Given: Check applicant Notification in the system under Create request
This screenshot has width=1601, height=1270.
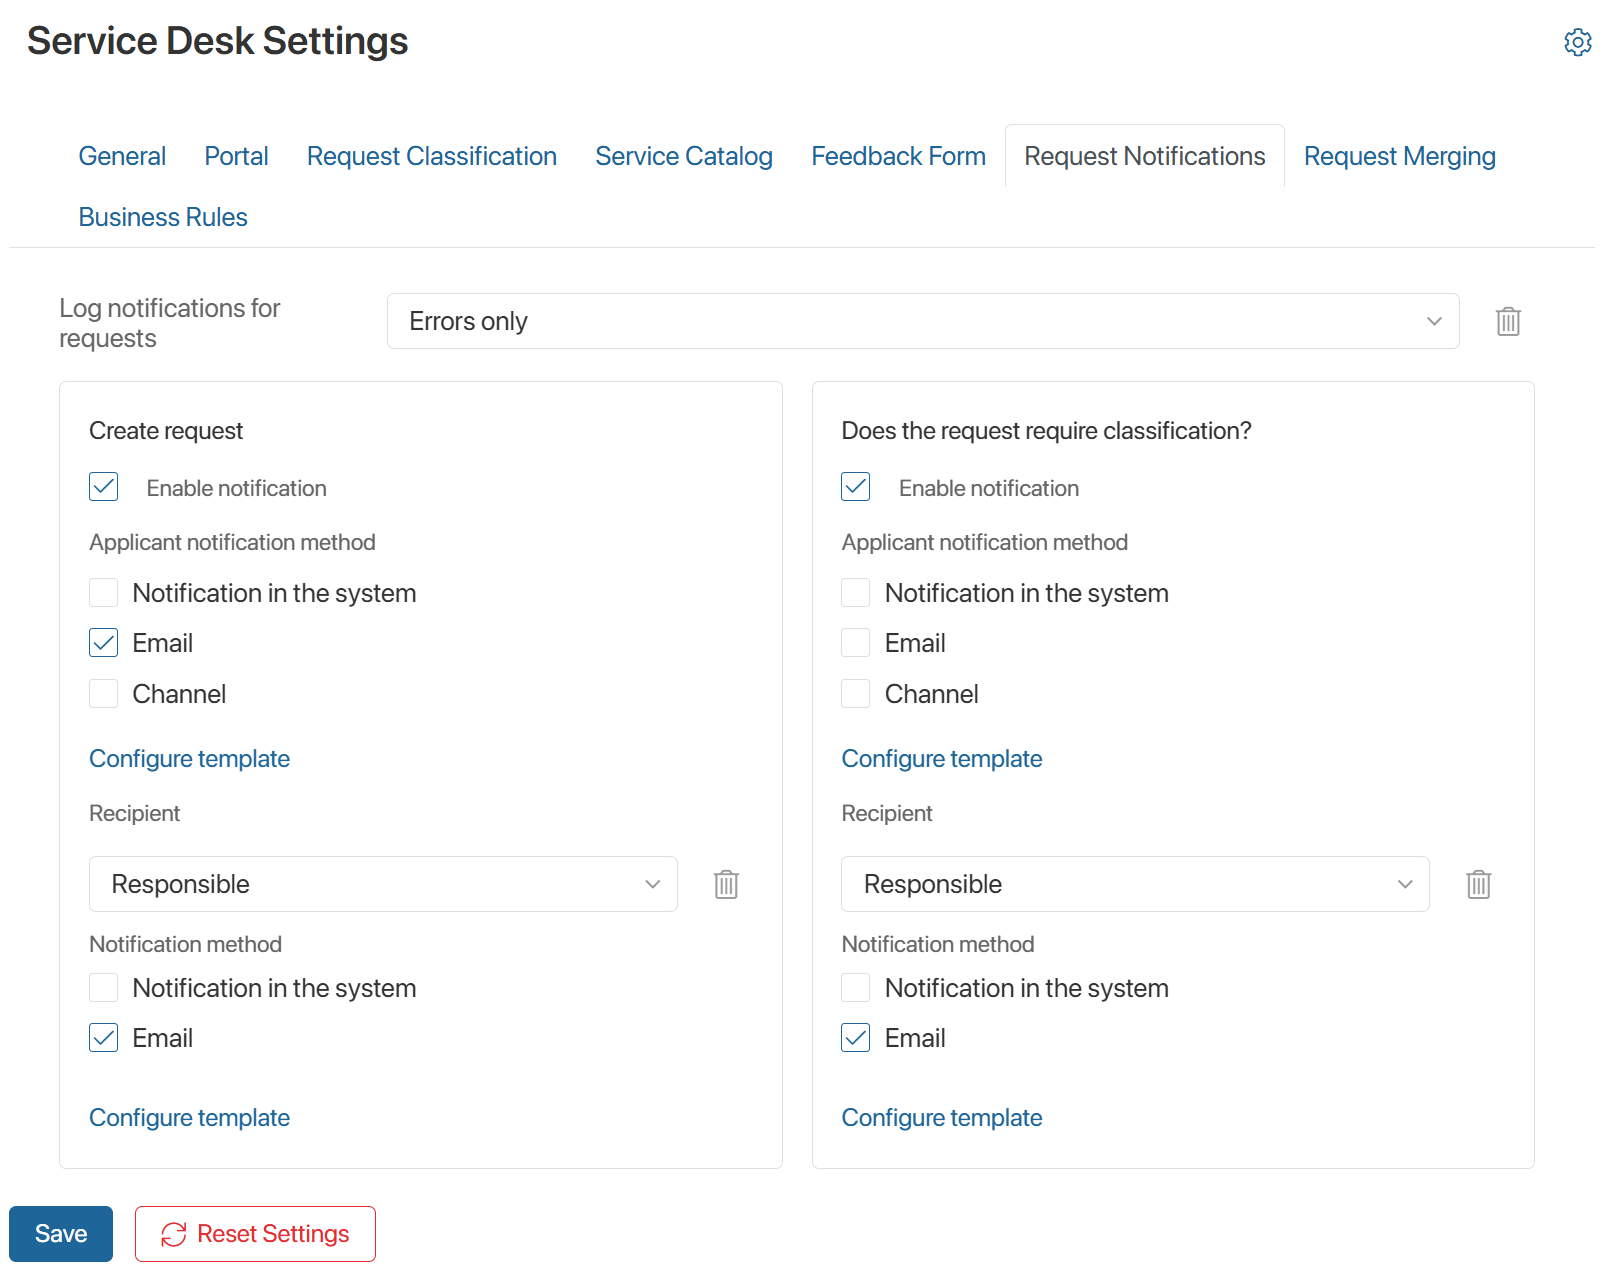Looking at the screenshot, I should [x=104, y=593].
